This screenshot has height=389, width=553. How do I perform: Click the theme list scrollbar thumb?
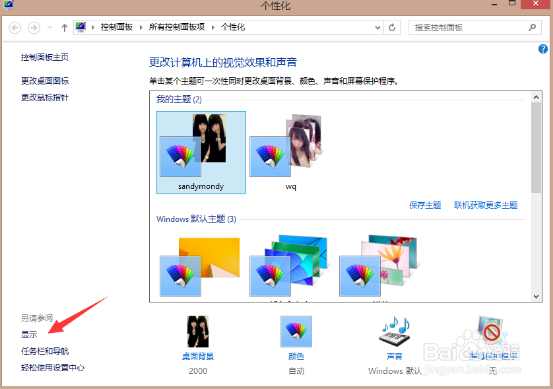click(x=536, y=147)
